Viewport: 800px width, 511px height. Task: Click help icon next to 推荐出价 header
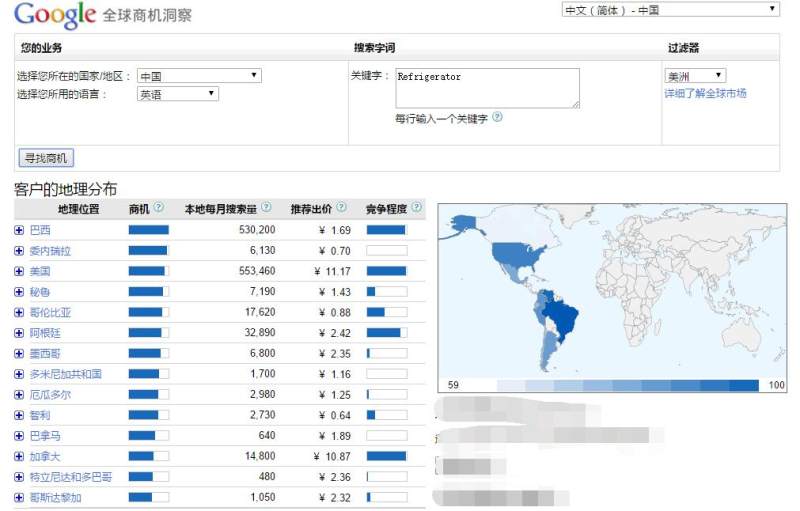[342, 208]
